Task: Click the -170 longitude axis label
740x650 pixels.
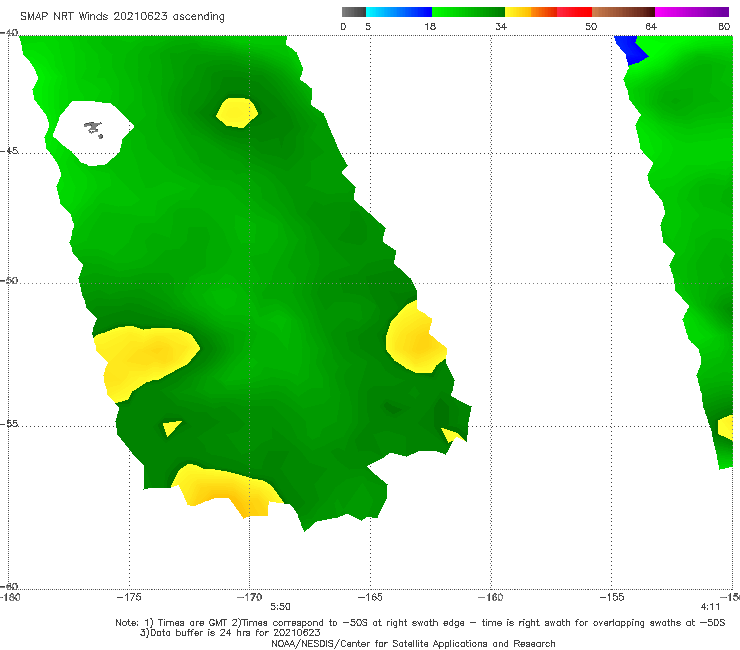Action: [249, 597]
